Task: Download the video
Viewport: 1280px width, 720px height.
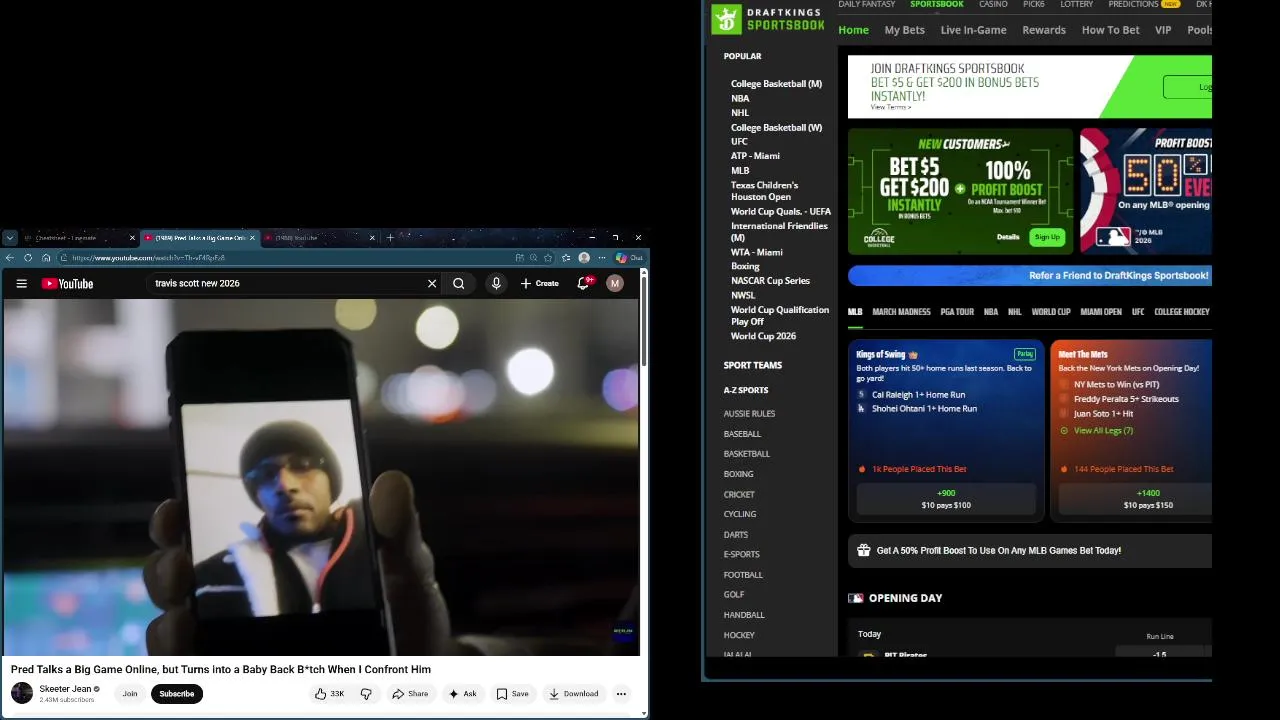Action: pos(573,693)
